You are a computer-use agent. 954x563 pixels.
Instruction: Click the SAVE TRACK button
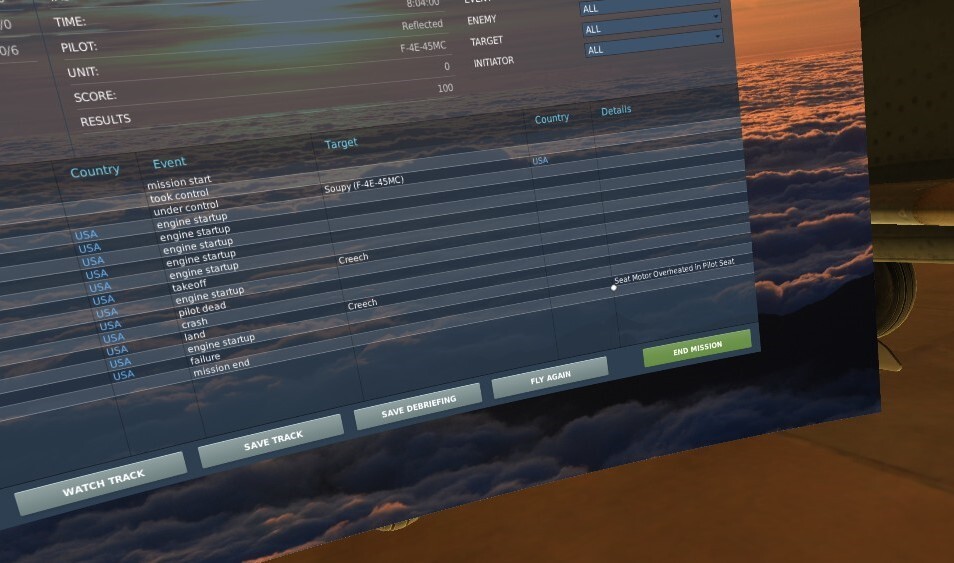(271, 441)
